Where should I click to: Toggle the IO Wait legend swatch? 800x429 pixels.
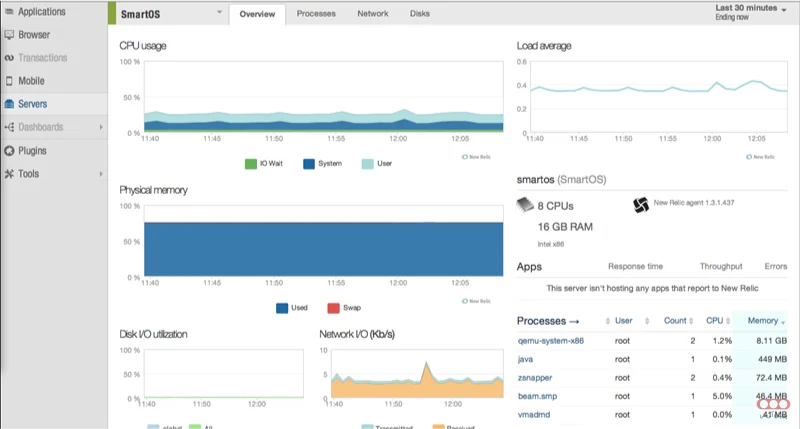(x=251, y=163)
